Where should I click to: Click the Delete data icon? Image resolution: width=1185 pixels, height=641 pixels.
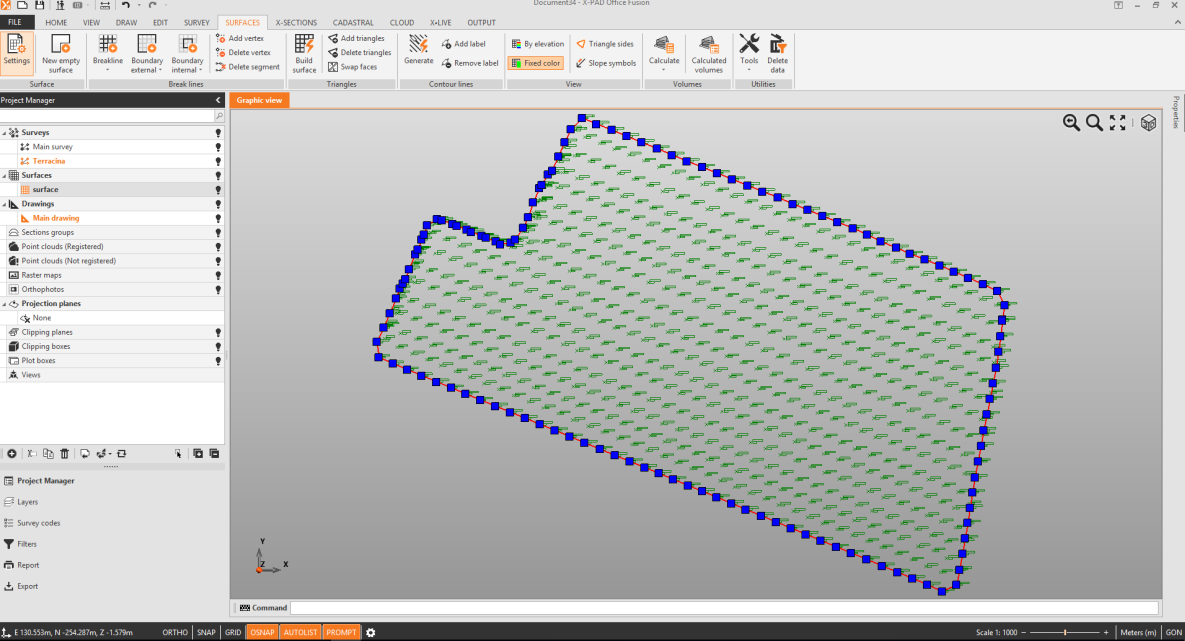777,46
